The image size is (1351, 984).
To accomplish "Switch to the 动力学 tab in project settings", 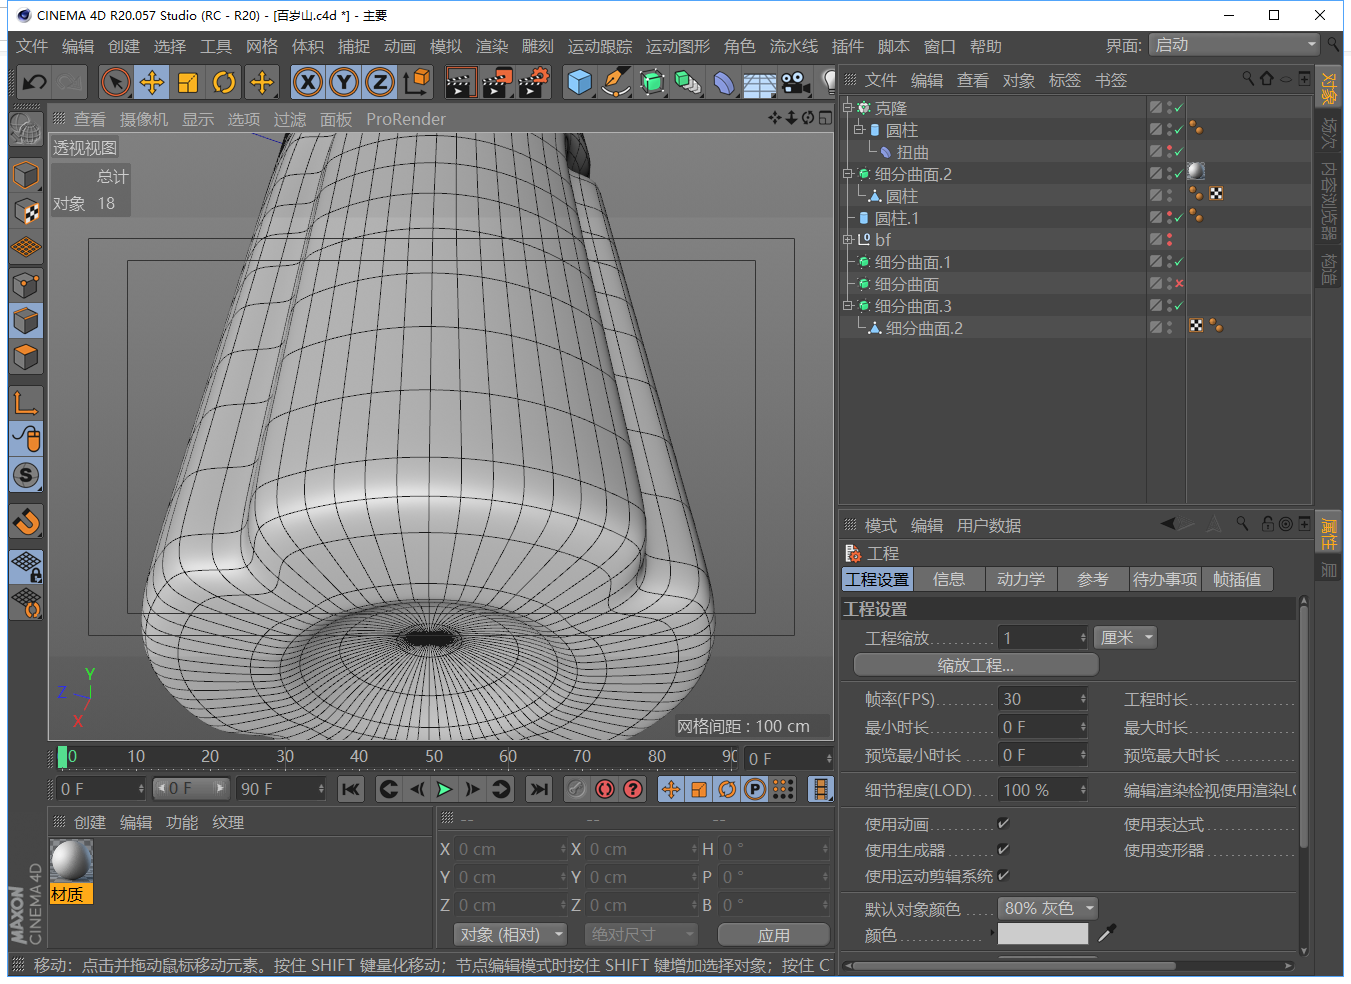I will pyautogui.click(x=1020, y=578).
